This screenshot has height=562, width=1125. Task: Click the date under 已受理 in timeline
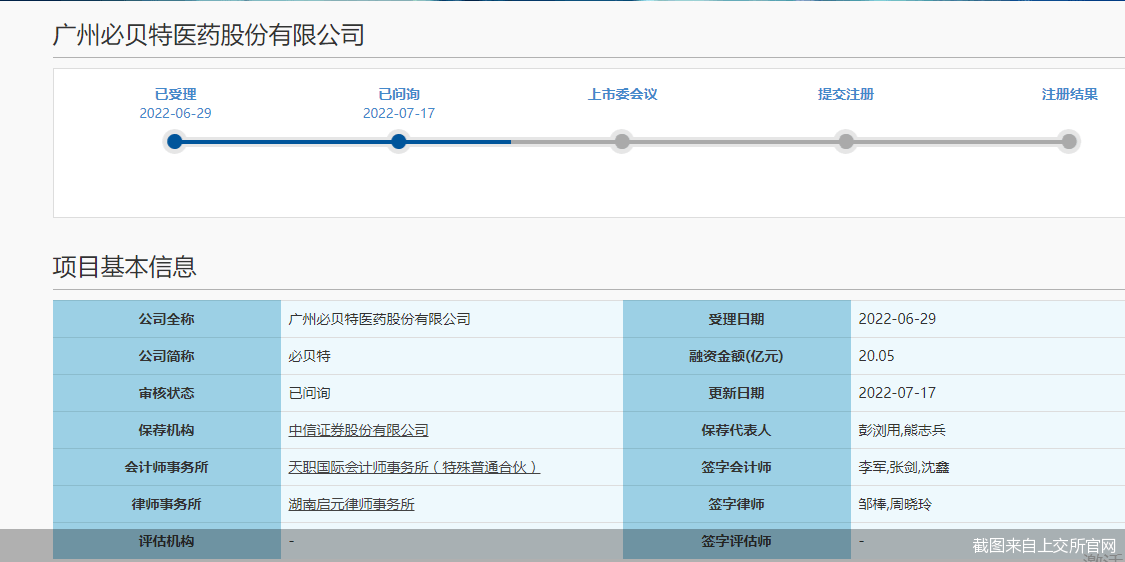[176, 113]
